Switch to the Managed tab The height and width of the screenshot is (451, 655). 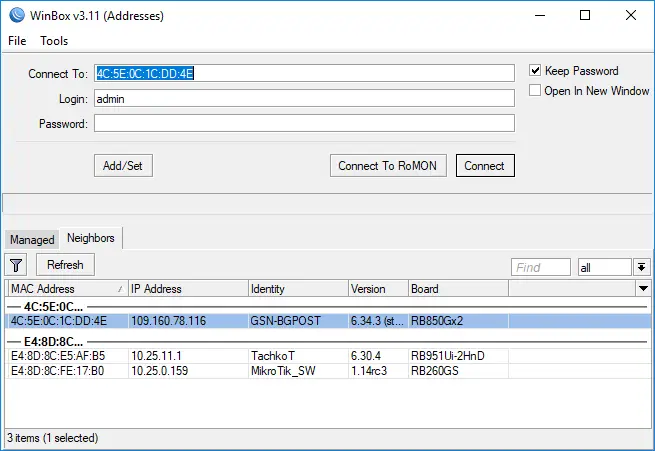(x=32, y=240)
